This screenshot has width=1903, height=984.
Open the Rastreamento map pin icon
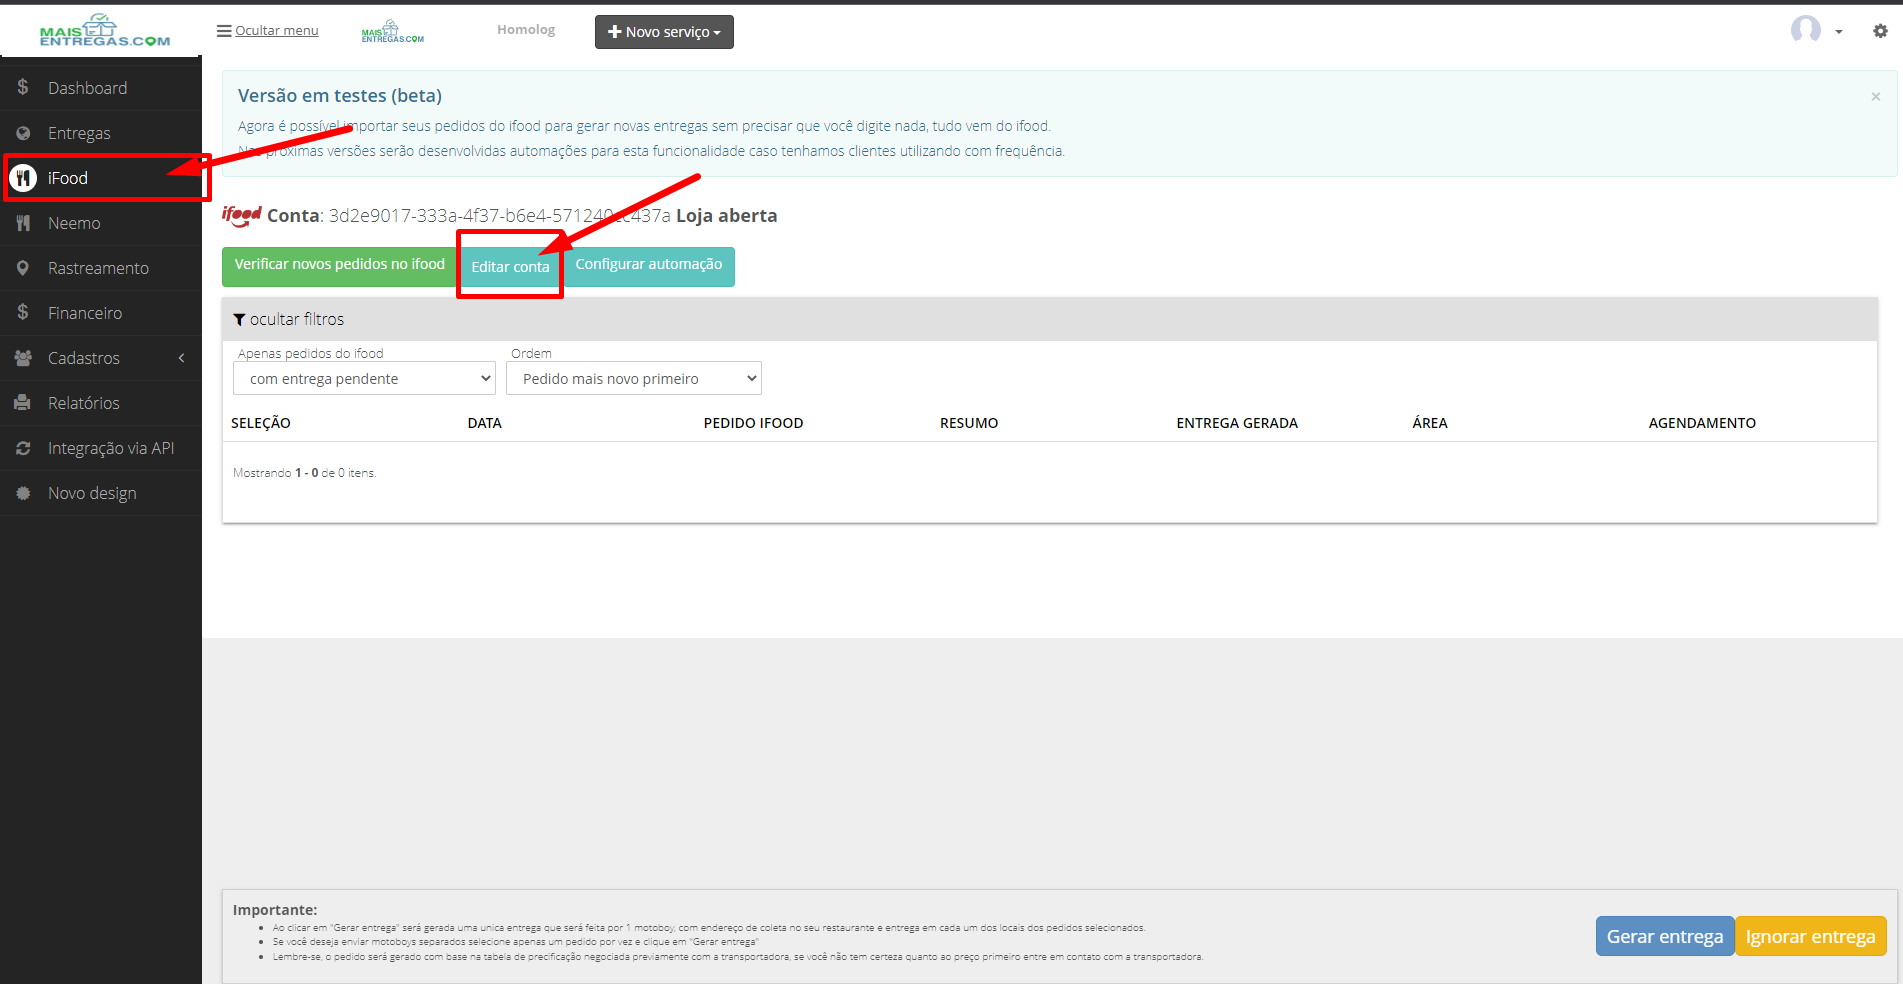[23, 268]
